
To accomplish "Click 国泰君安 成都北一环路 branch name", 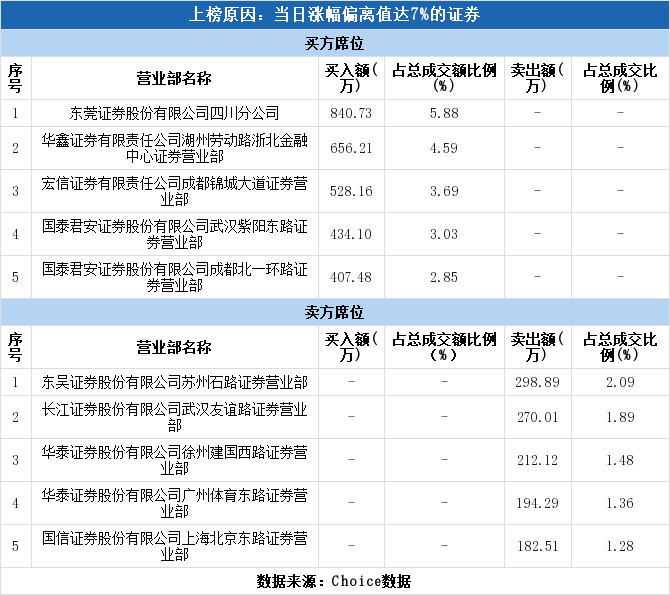I will click(174, 277).
